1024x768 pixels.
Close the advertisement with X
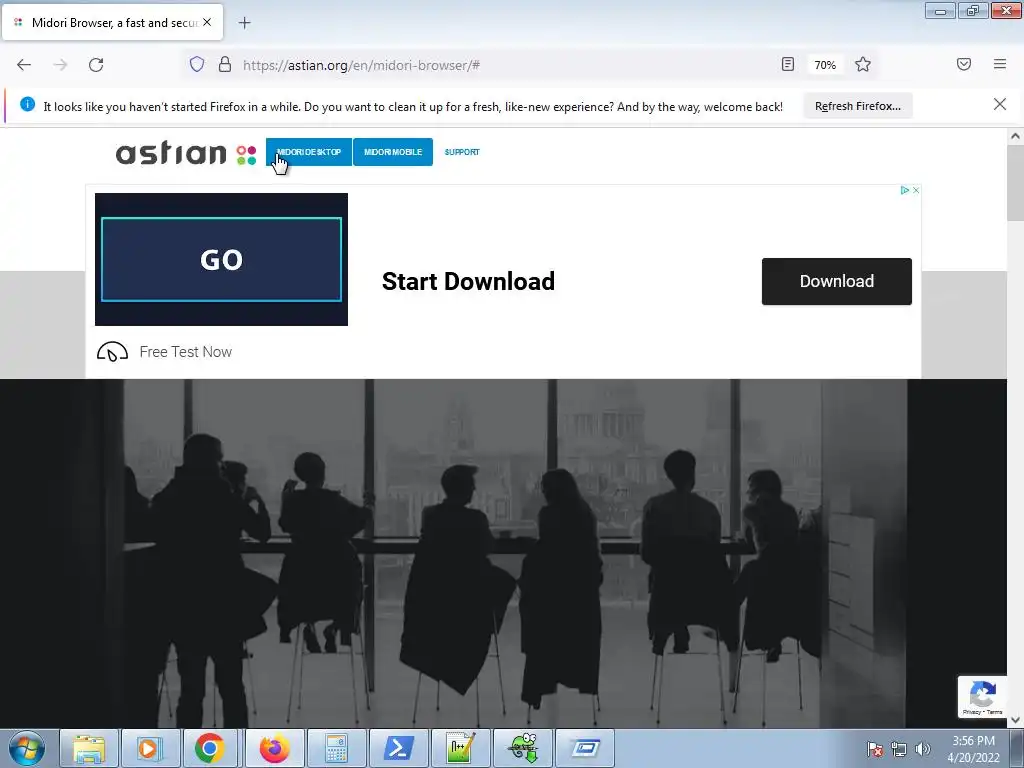point(916,190)
